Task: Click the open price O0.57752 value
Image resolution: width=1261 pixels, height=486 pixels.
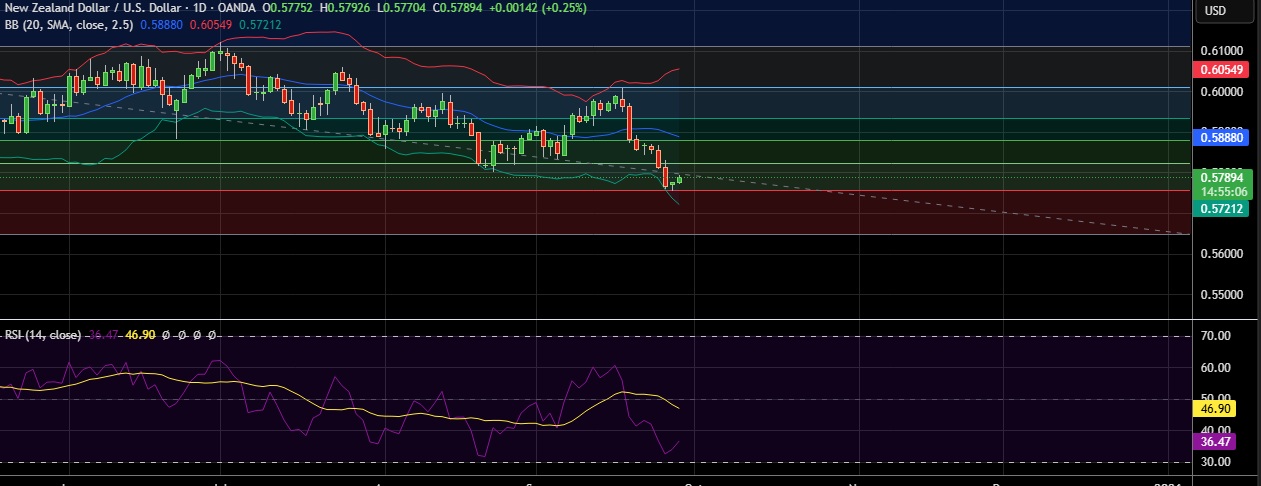Action: click(289, 7)
